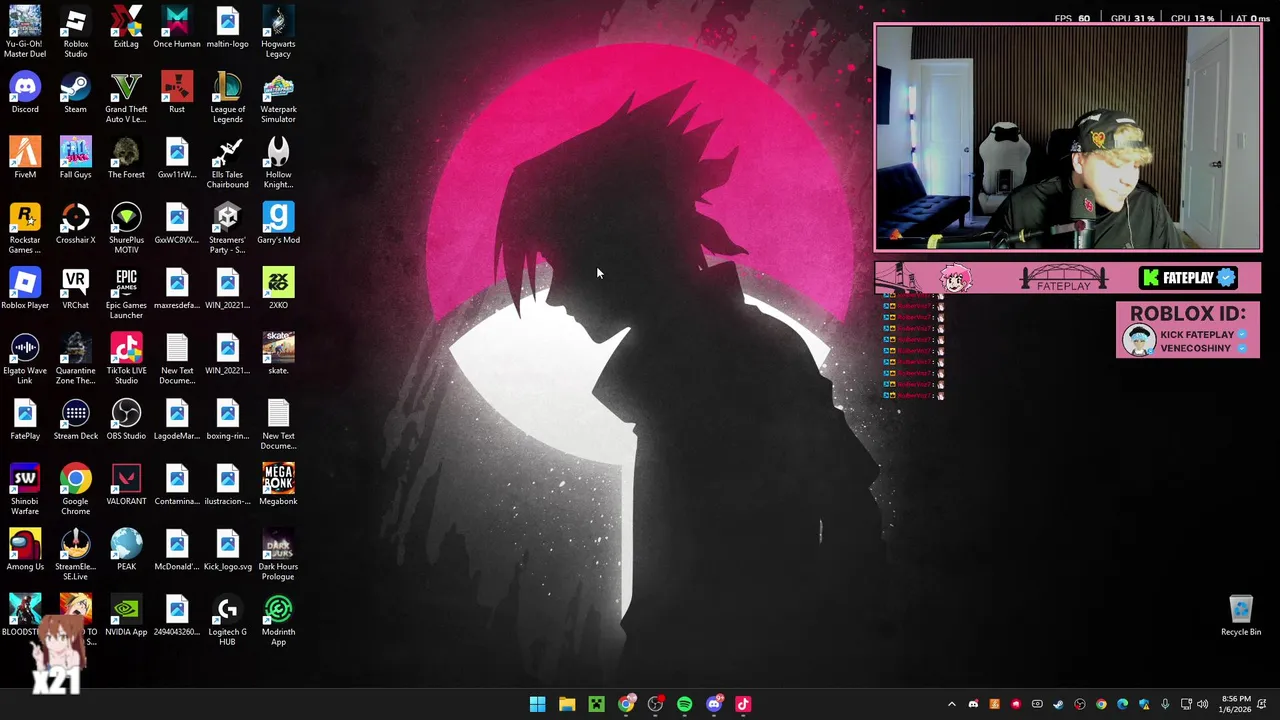Select the Rust game icon
The height and width of the screenshot is (720, 1280).
pos(177,93)
